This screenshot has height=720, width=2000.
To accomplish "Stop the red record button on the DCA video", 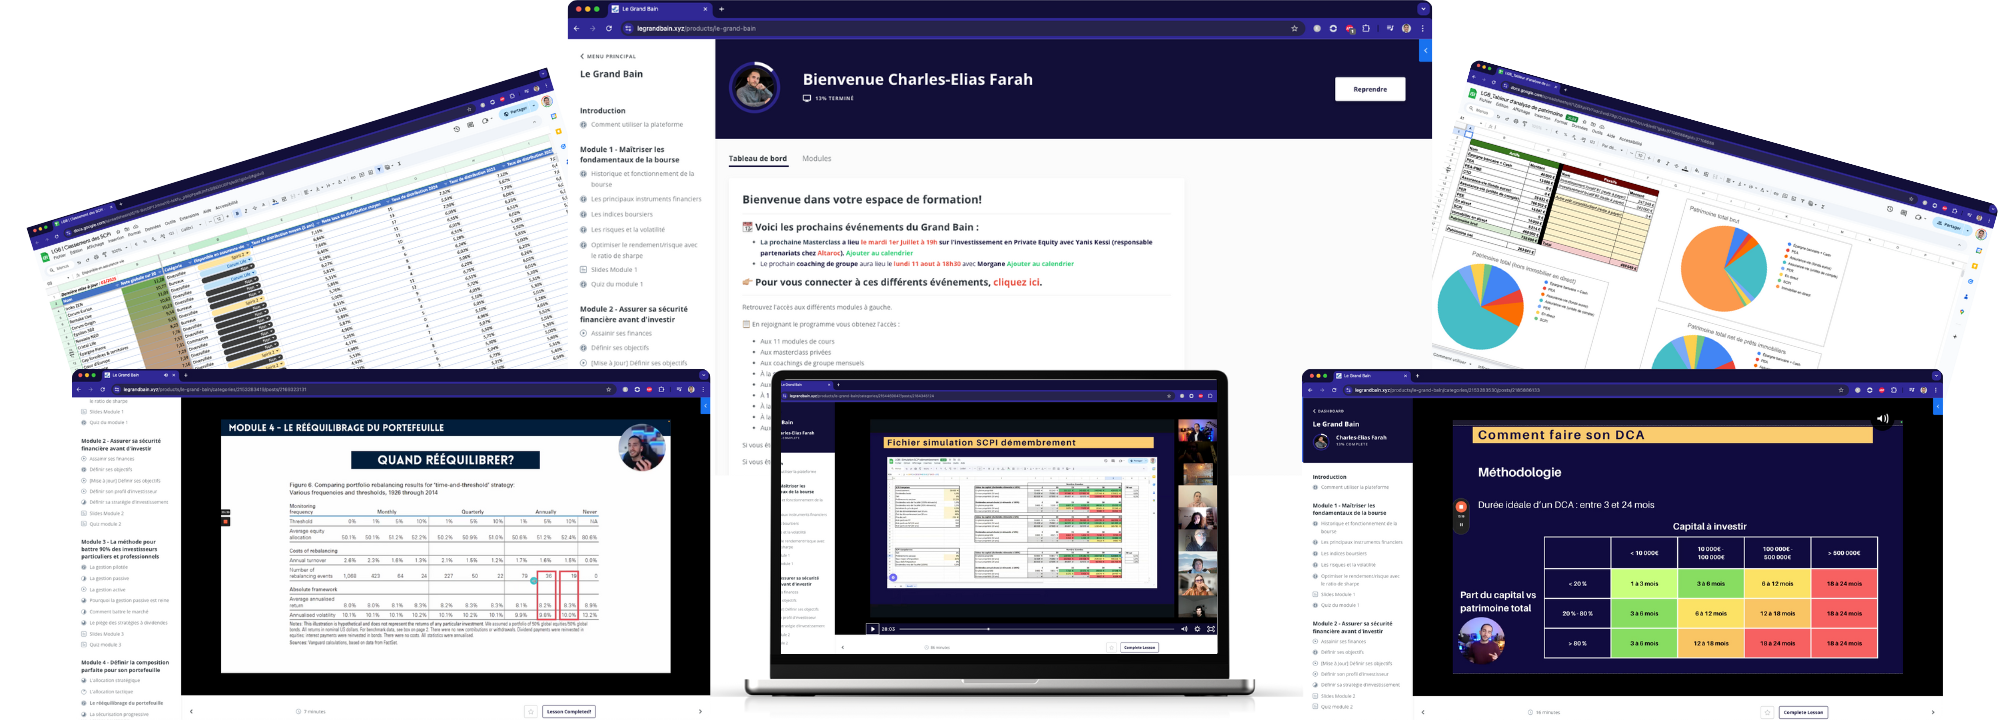I will (1461, 507).
